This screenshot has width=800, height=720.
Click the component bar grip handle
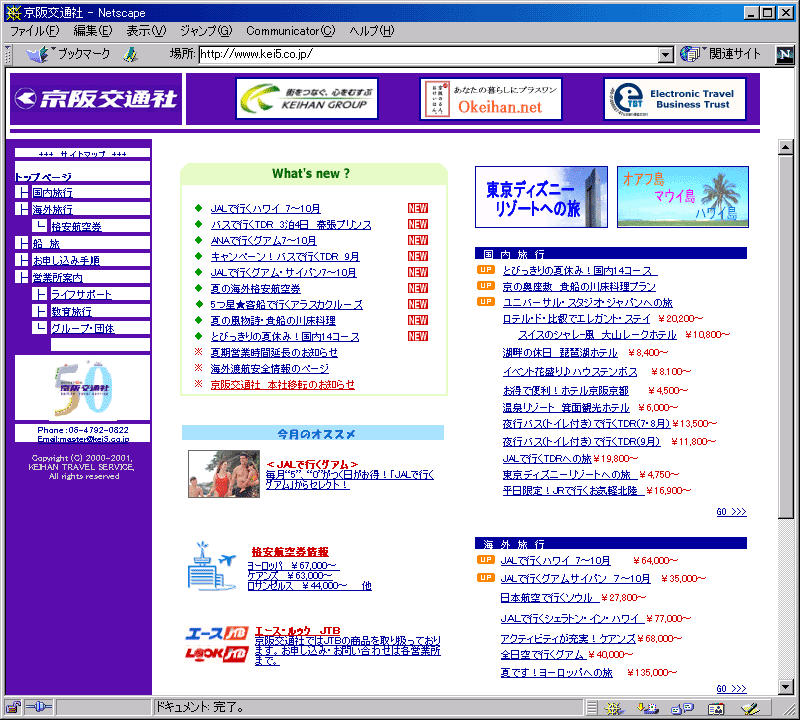[x=591, y=708]
